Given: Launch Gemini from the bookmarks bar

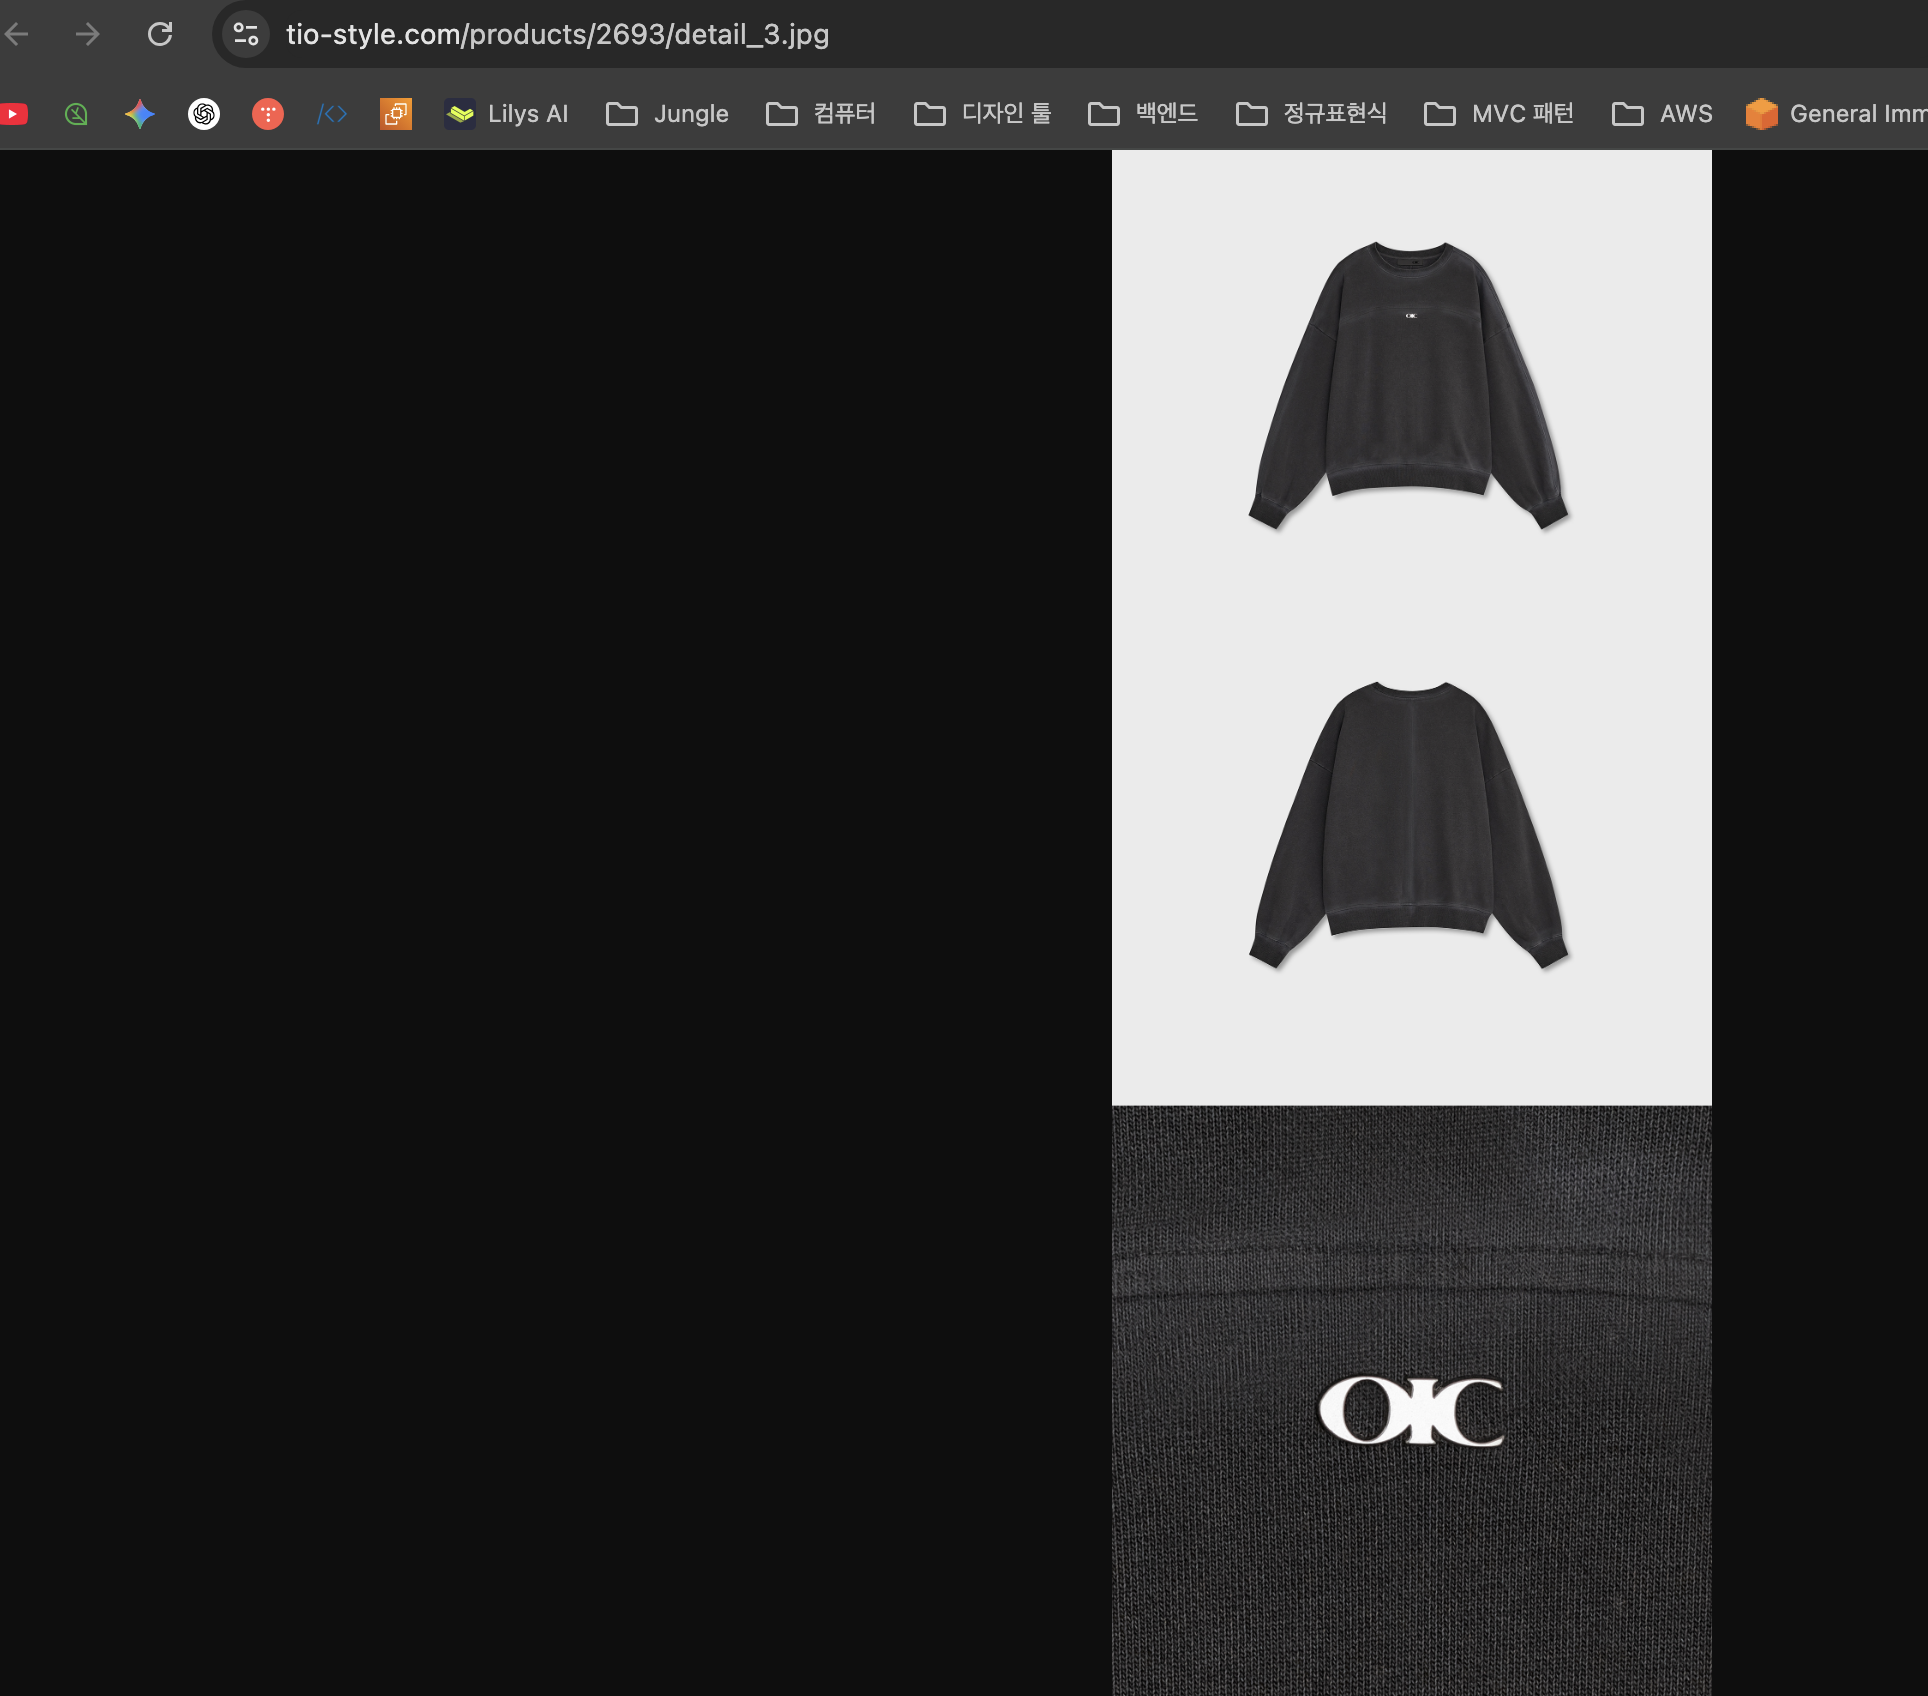Looking at the screenshot, I should 140,113.
